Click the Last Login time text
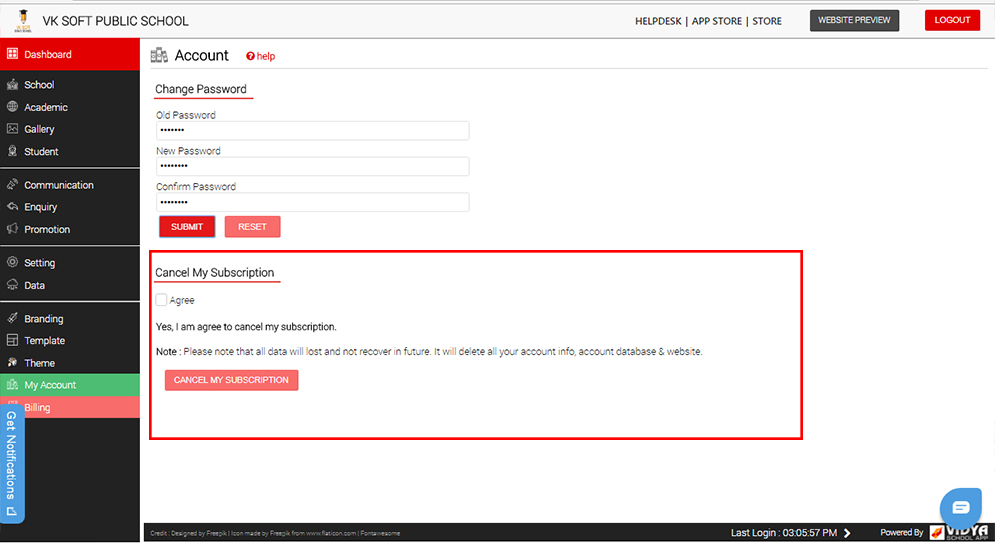This screenshot has height=543, width=995. pos(784,533)
